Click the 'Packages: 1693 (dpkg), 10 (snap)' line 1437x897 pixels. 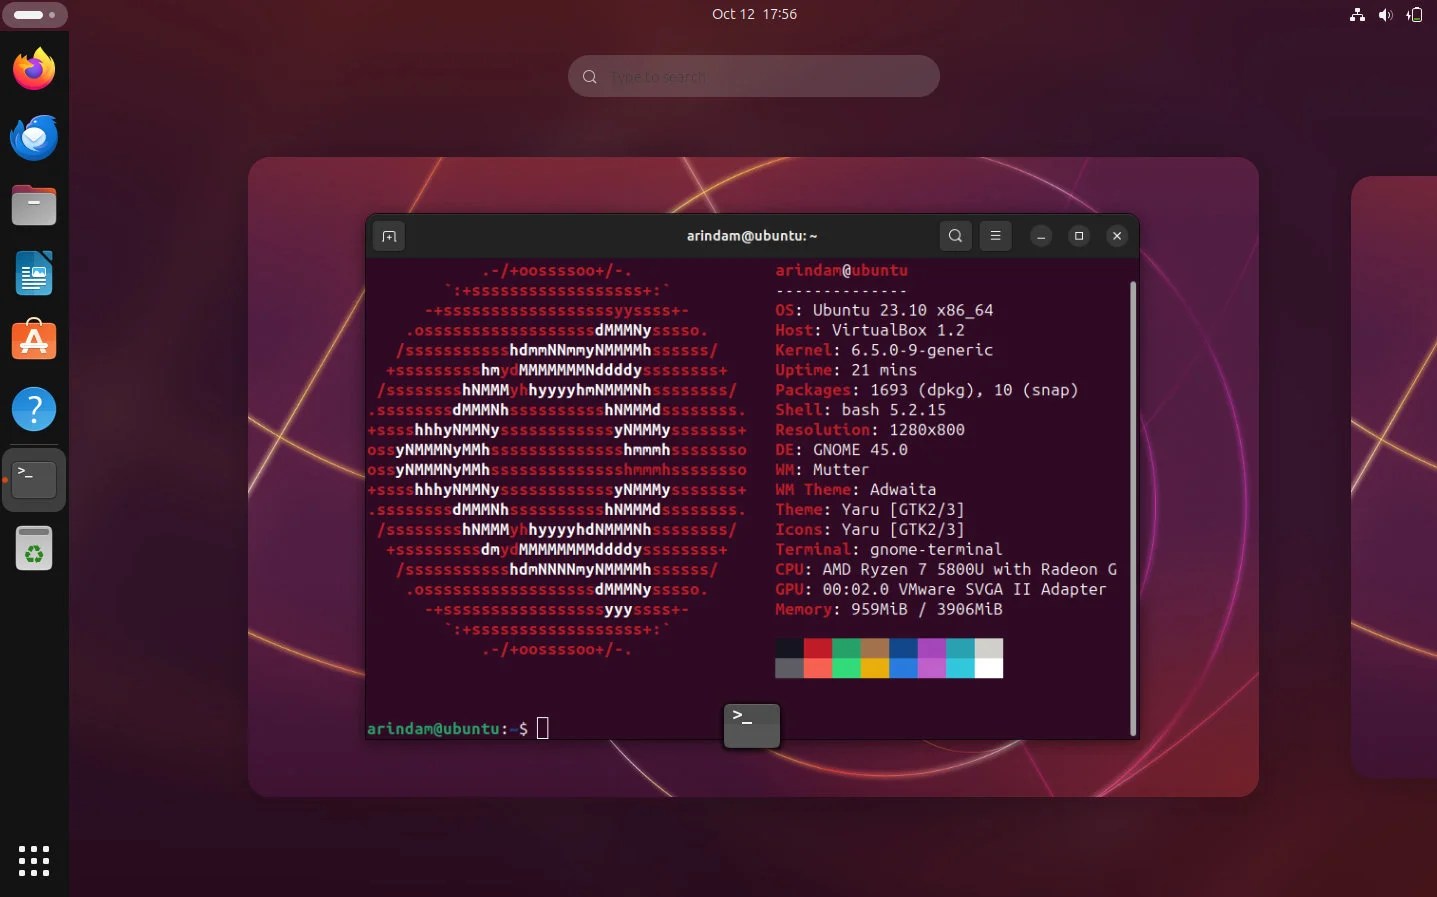927,390
